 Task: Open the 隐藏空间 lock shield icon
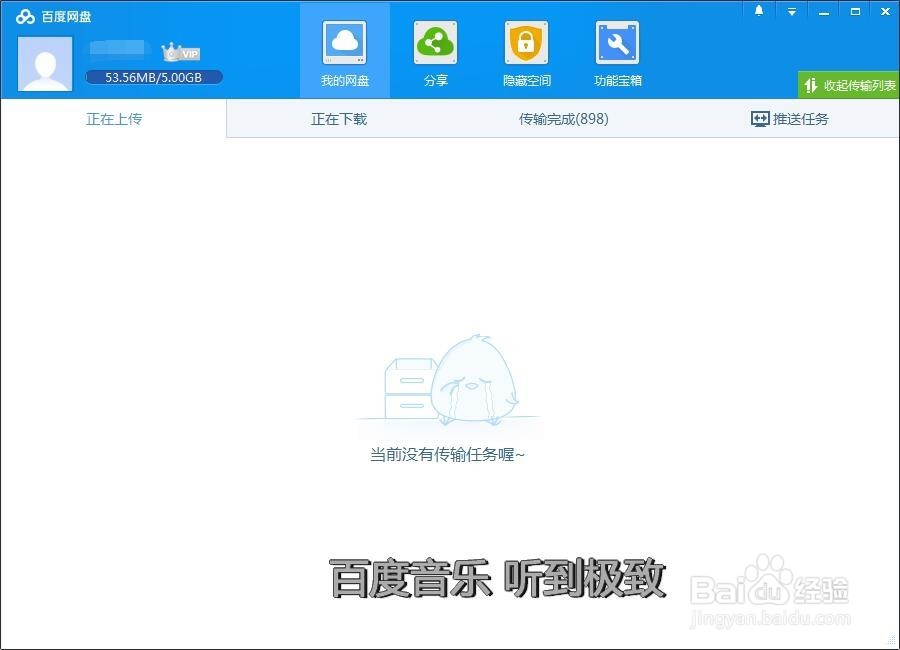(x=526, y=43)
